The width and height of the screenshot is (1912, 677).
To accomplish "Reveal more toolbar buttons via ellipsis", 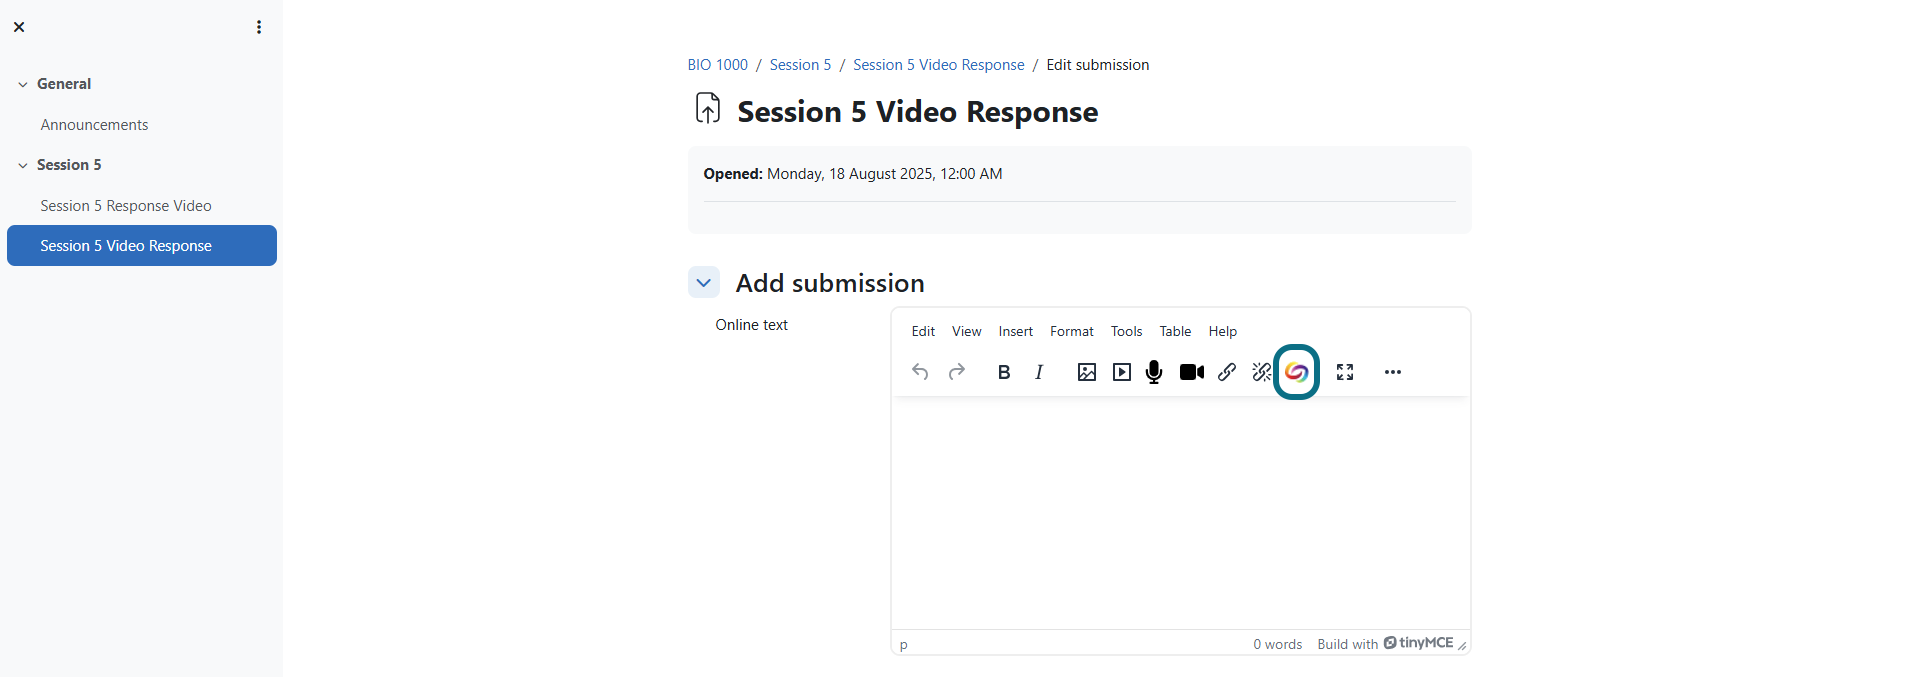I will pyautogui.click(x=1393, y=372).
